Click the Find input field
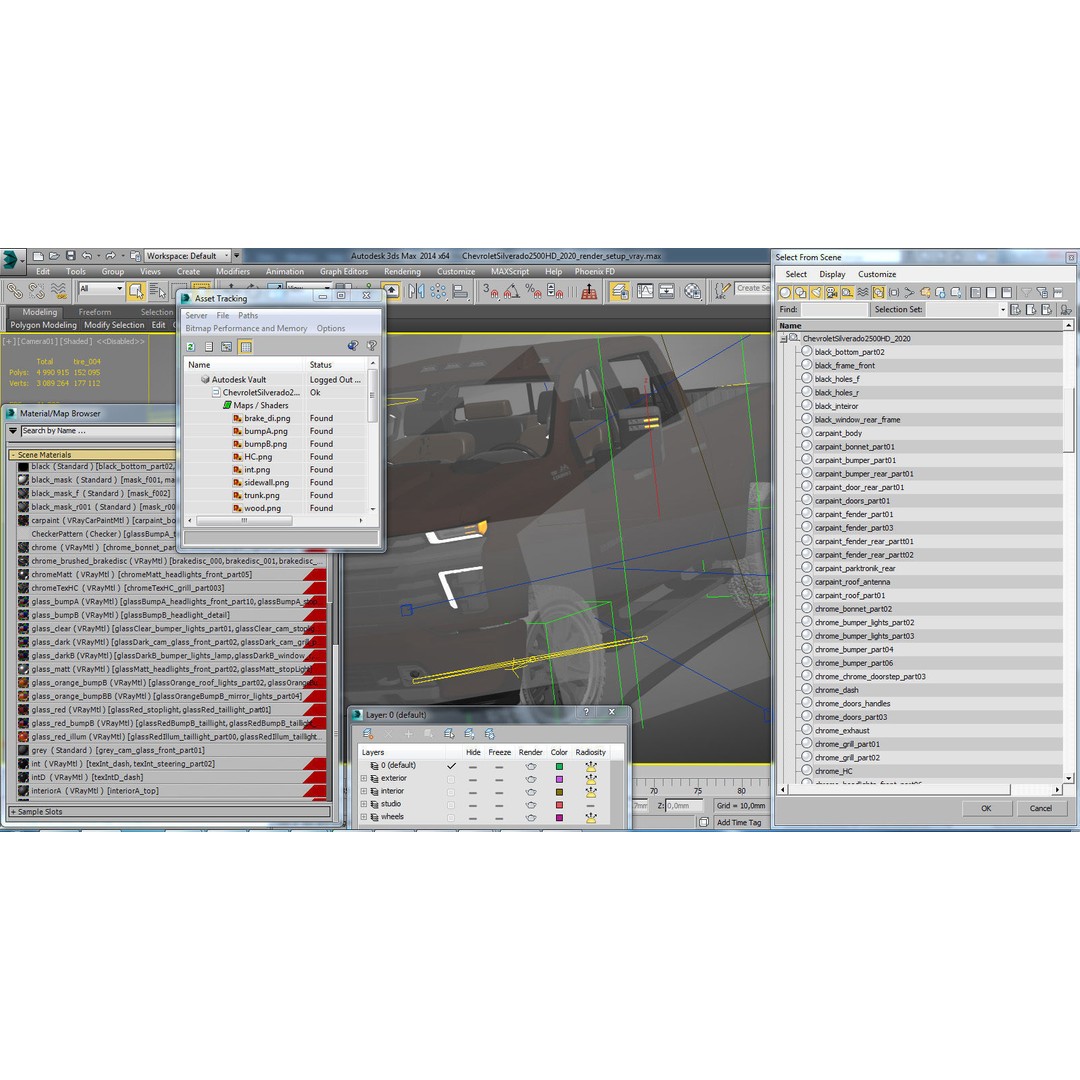 pyautogui.click(x=834, y=310)
